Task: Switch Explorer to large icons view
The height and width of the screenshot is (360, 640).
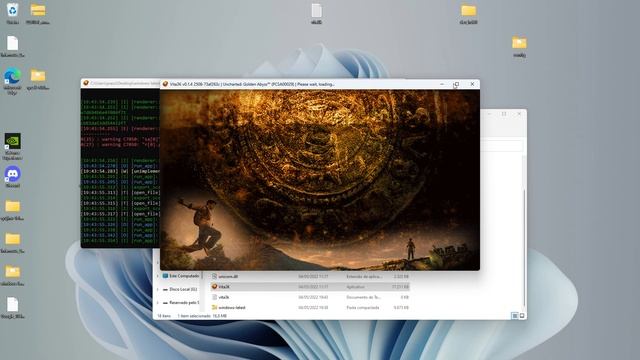Action: pos(522,316)
